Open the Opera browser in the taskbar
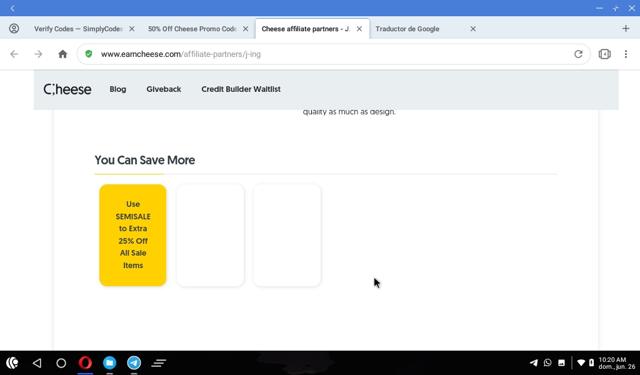 point(85,362)
